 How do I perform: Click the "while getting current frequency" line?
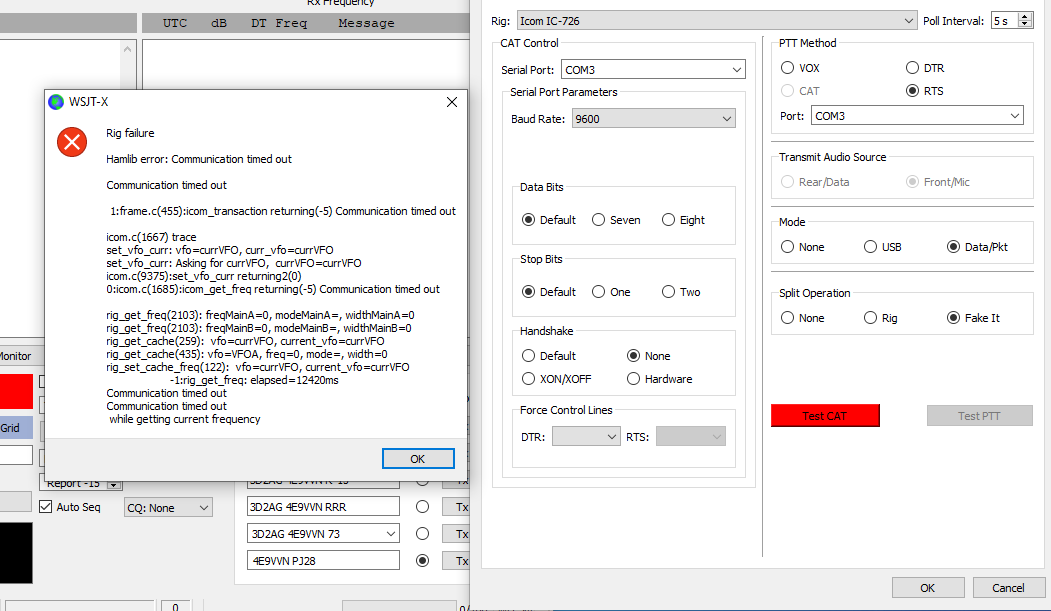(185, 419)
